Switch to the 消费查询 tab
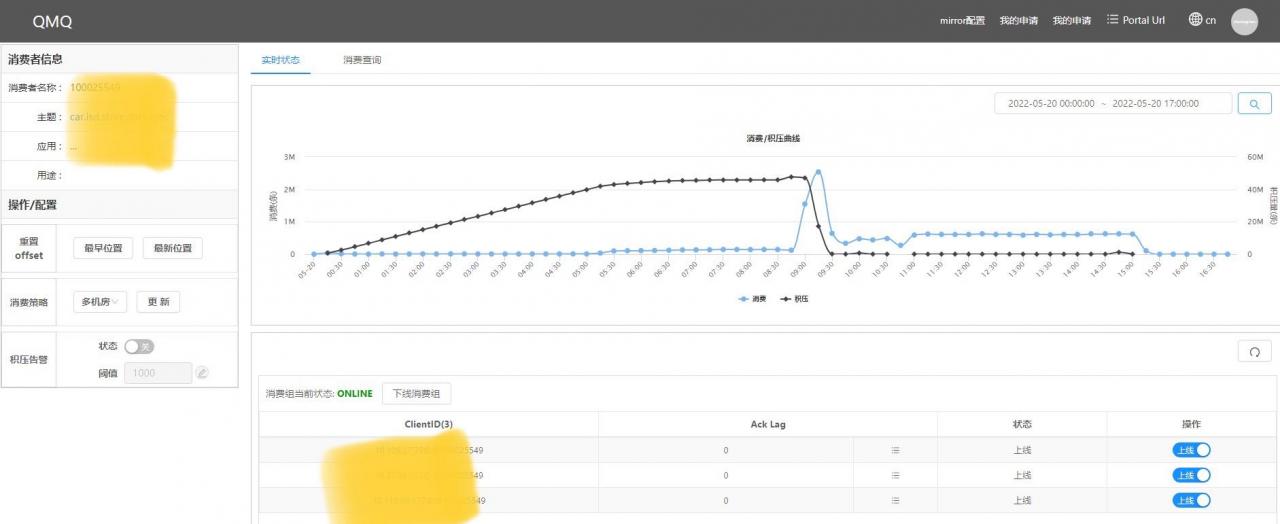The width and height of the screenshot is (1280, 524). [362, 60]
